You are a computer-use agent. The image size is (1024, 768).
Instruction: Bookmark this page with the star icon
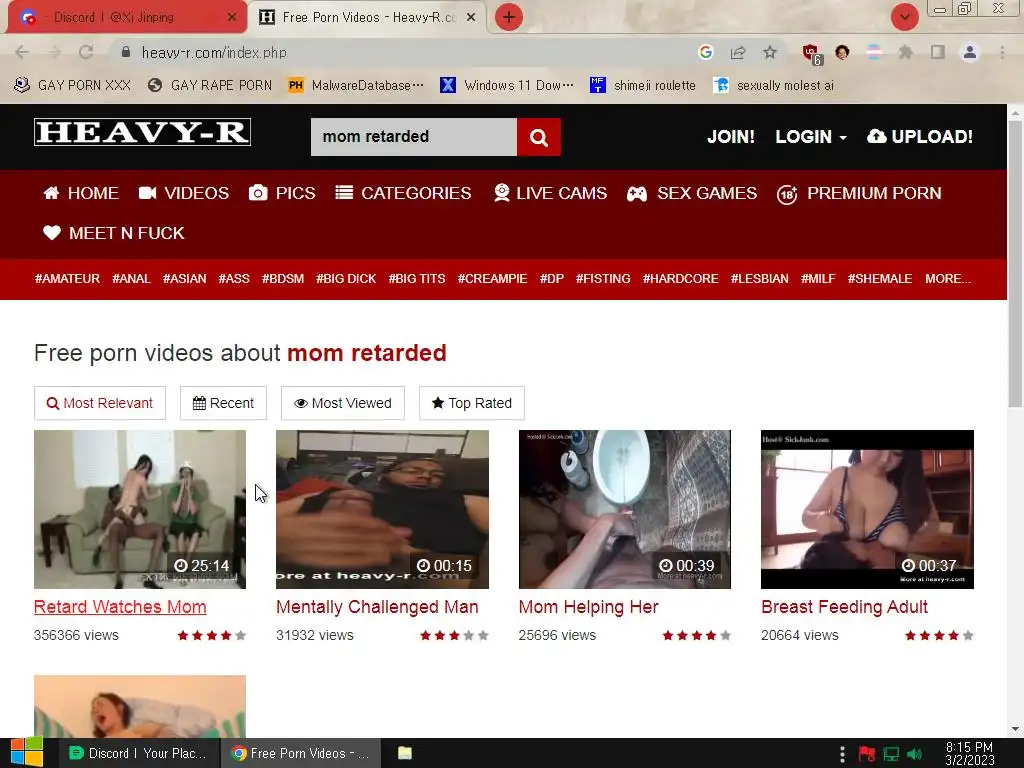click(770, 52)
